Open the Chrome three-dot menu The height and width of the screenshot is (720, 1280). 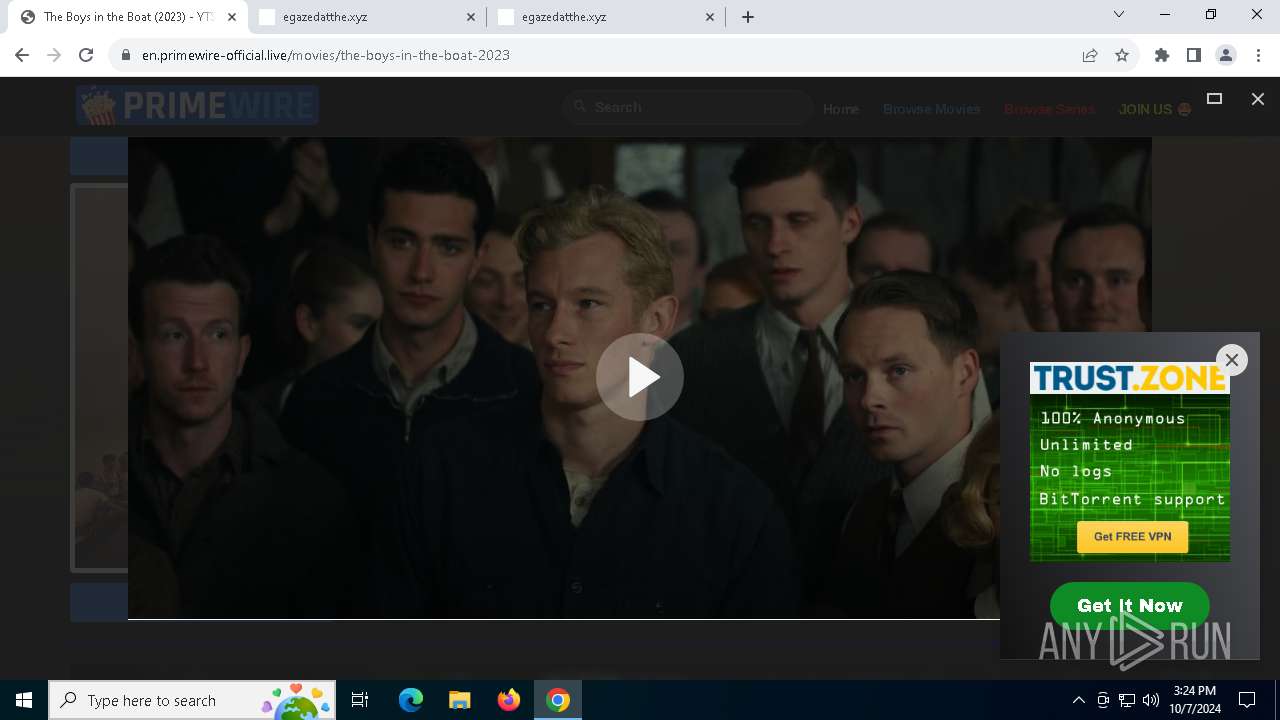1258,55
